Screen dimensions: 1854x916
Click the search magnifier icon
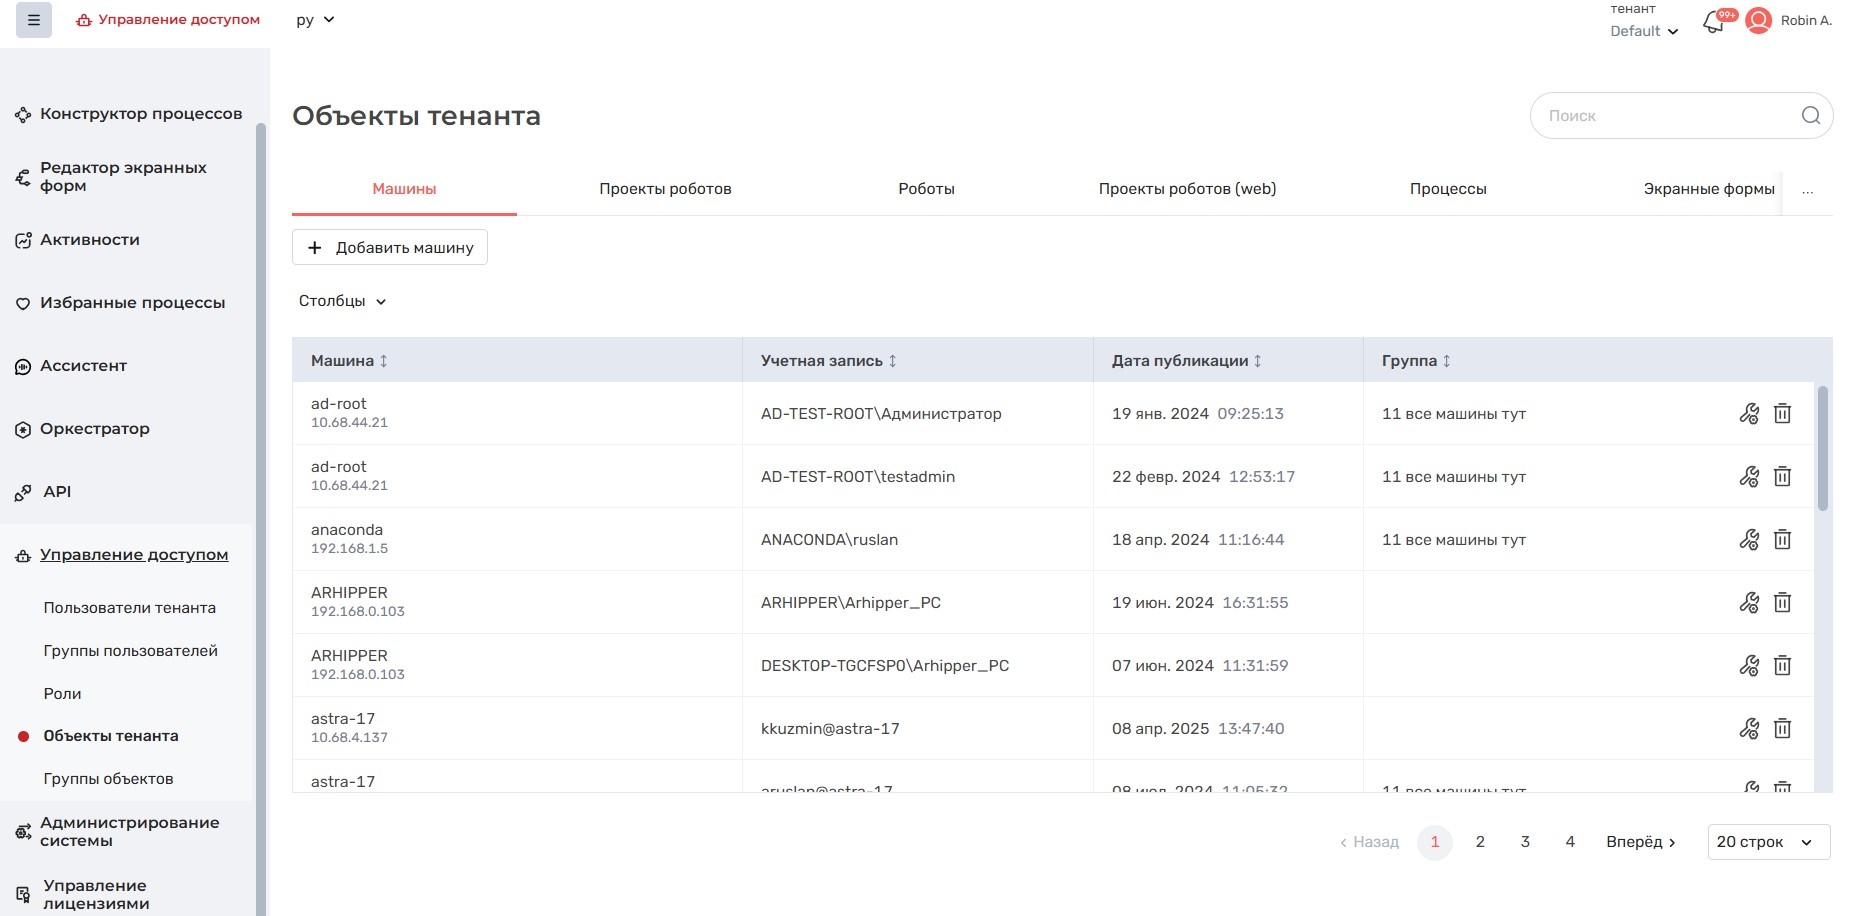coord(1810,116)
